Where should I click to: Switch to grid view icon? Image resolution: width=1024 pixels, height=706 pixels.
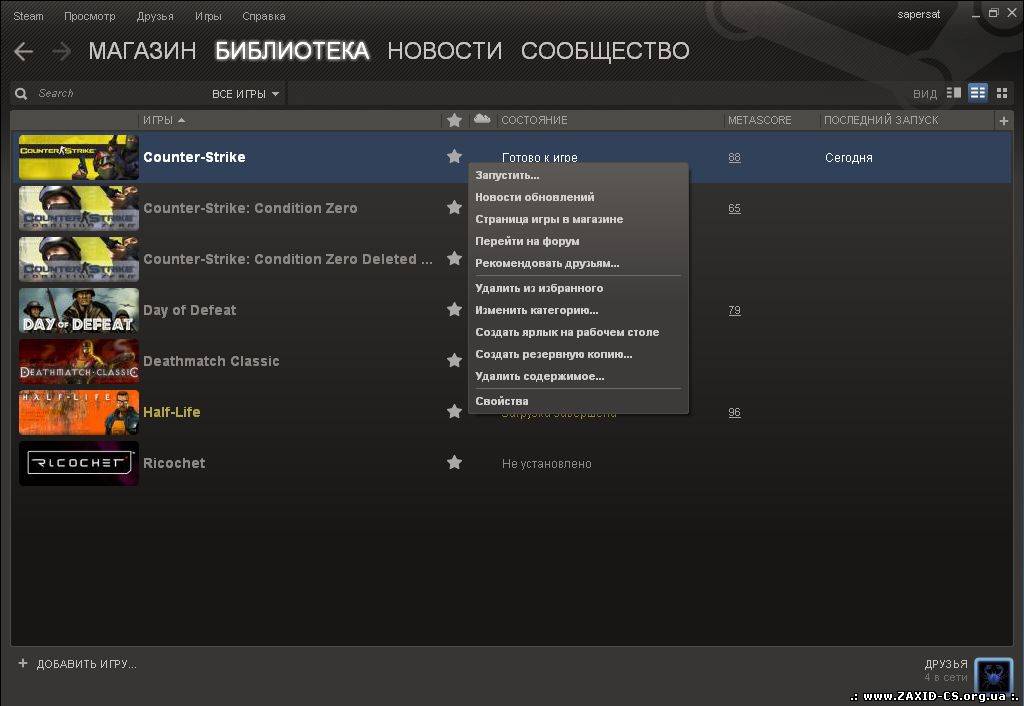click(x=1002, y=94)
